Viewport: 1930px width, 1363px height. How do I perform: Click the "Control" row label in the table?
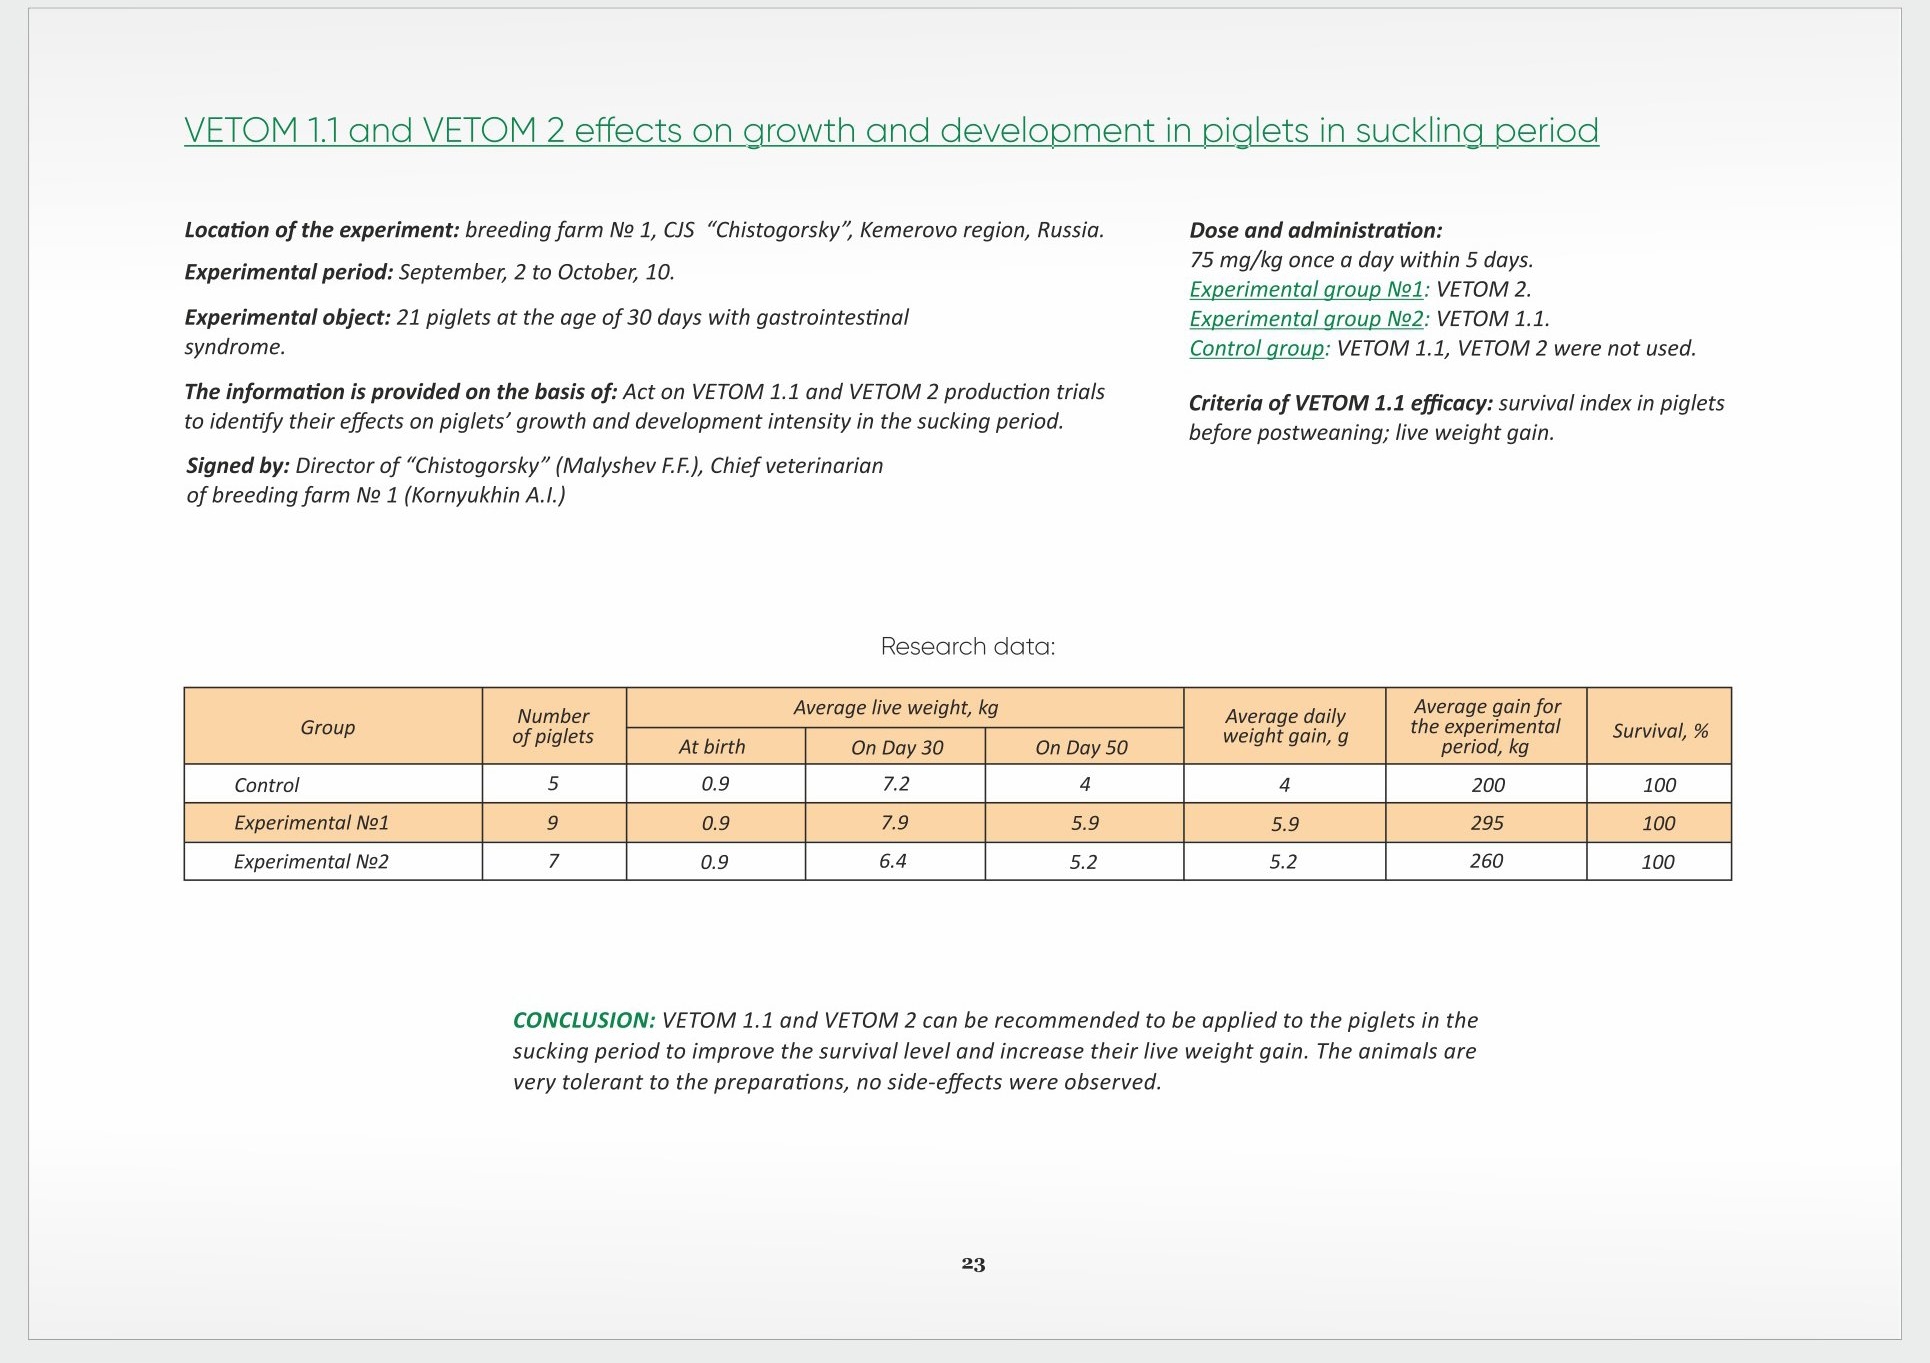click(x=267, y=786)
